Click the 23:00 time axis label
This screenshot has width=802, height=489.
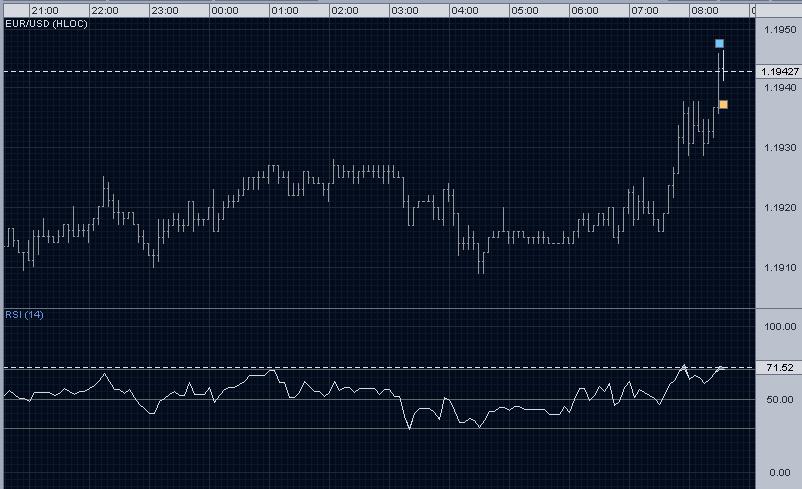(x=165, y=10)
